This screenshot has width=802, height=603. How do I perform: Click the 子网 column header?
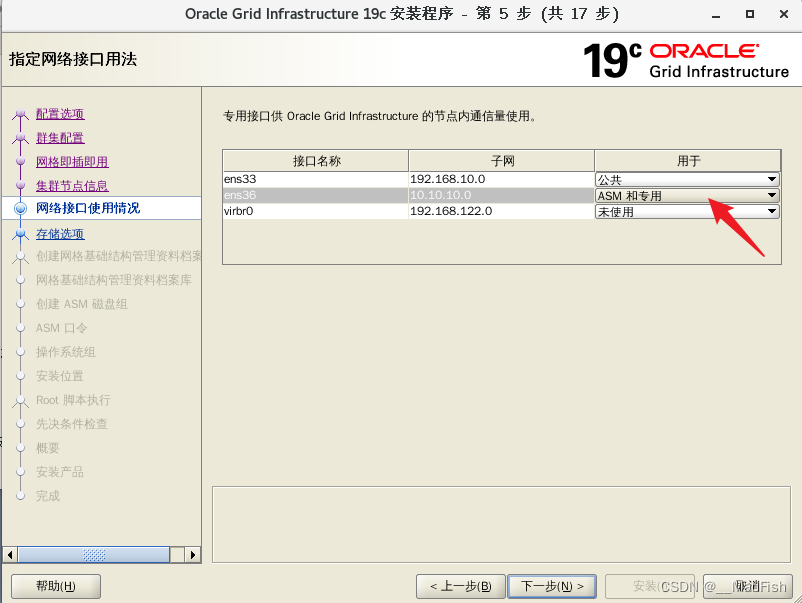pos(501,161)
